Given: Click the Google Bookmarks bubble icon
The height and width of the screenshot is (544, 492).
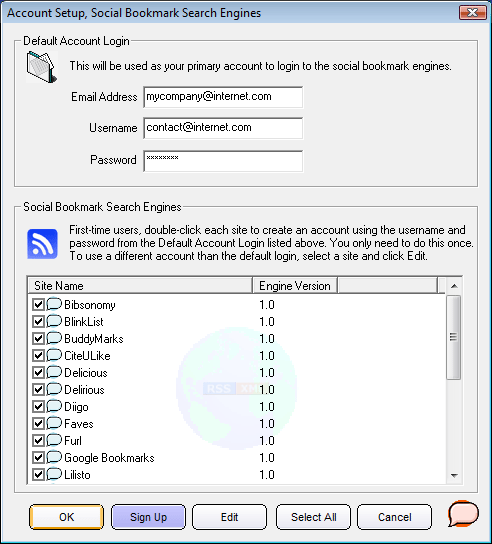Looking at the screenshot, I should click(54, 457).
